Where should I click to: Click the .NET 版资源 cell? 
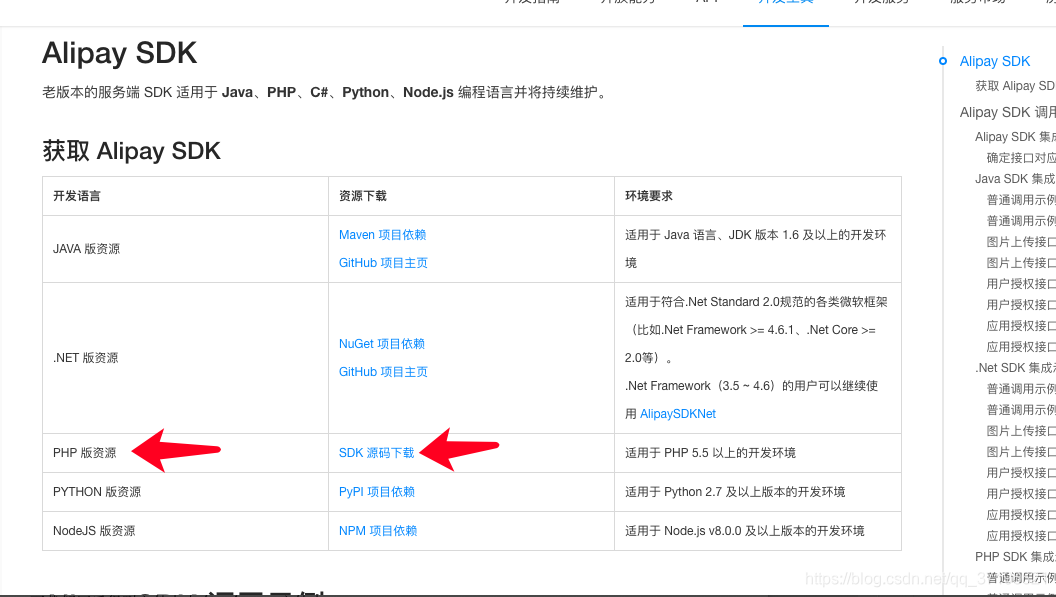point(185,358)
